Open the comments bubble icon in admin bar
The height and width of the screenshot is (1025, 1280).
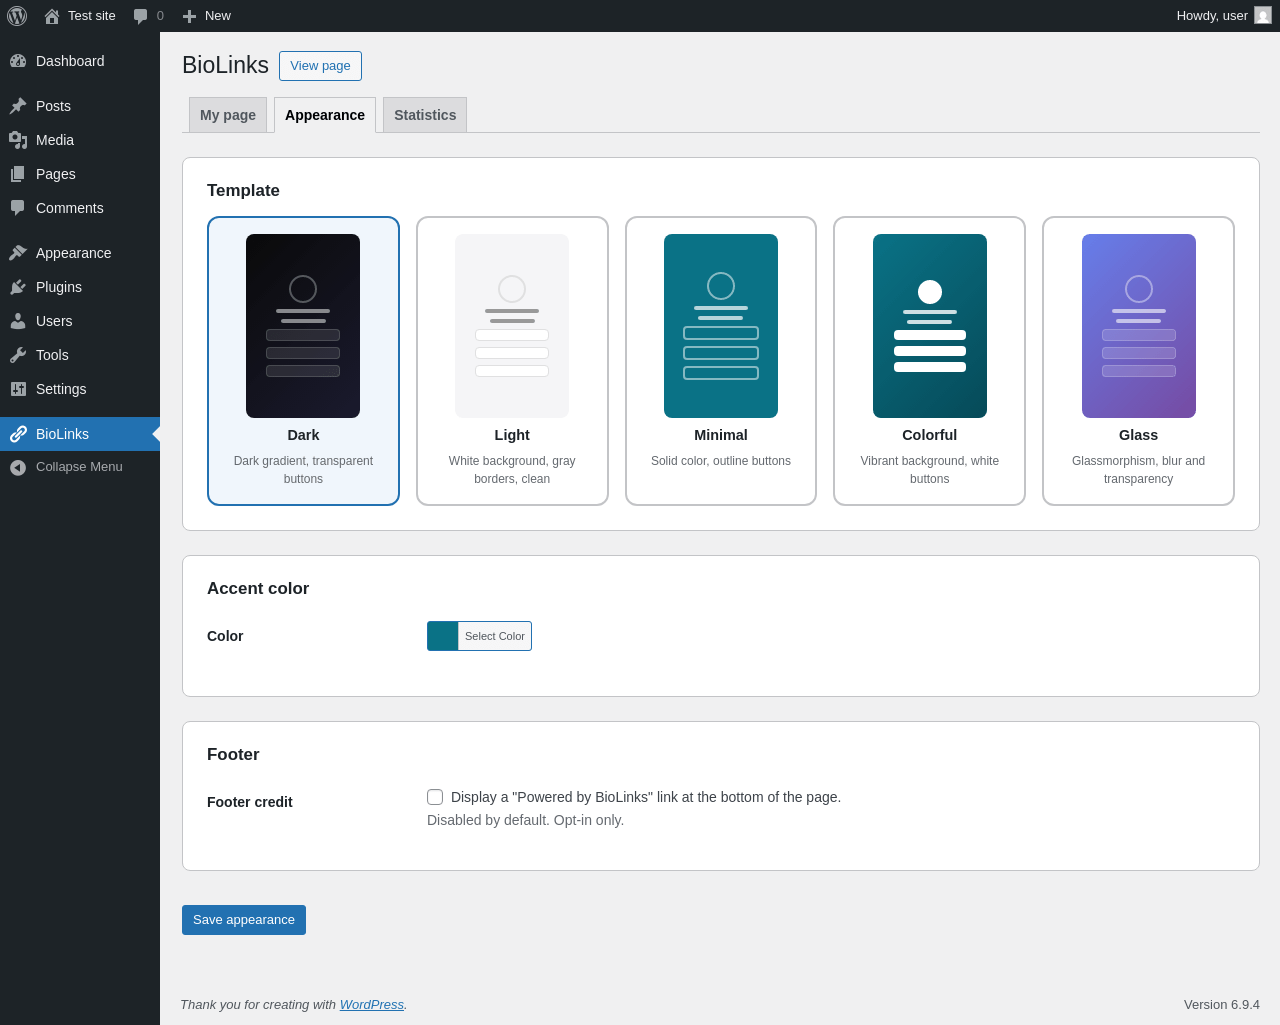(141, 16)
